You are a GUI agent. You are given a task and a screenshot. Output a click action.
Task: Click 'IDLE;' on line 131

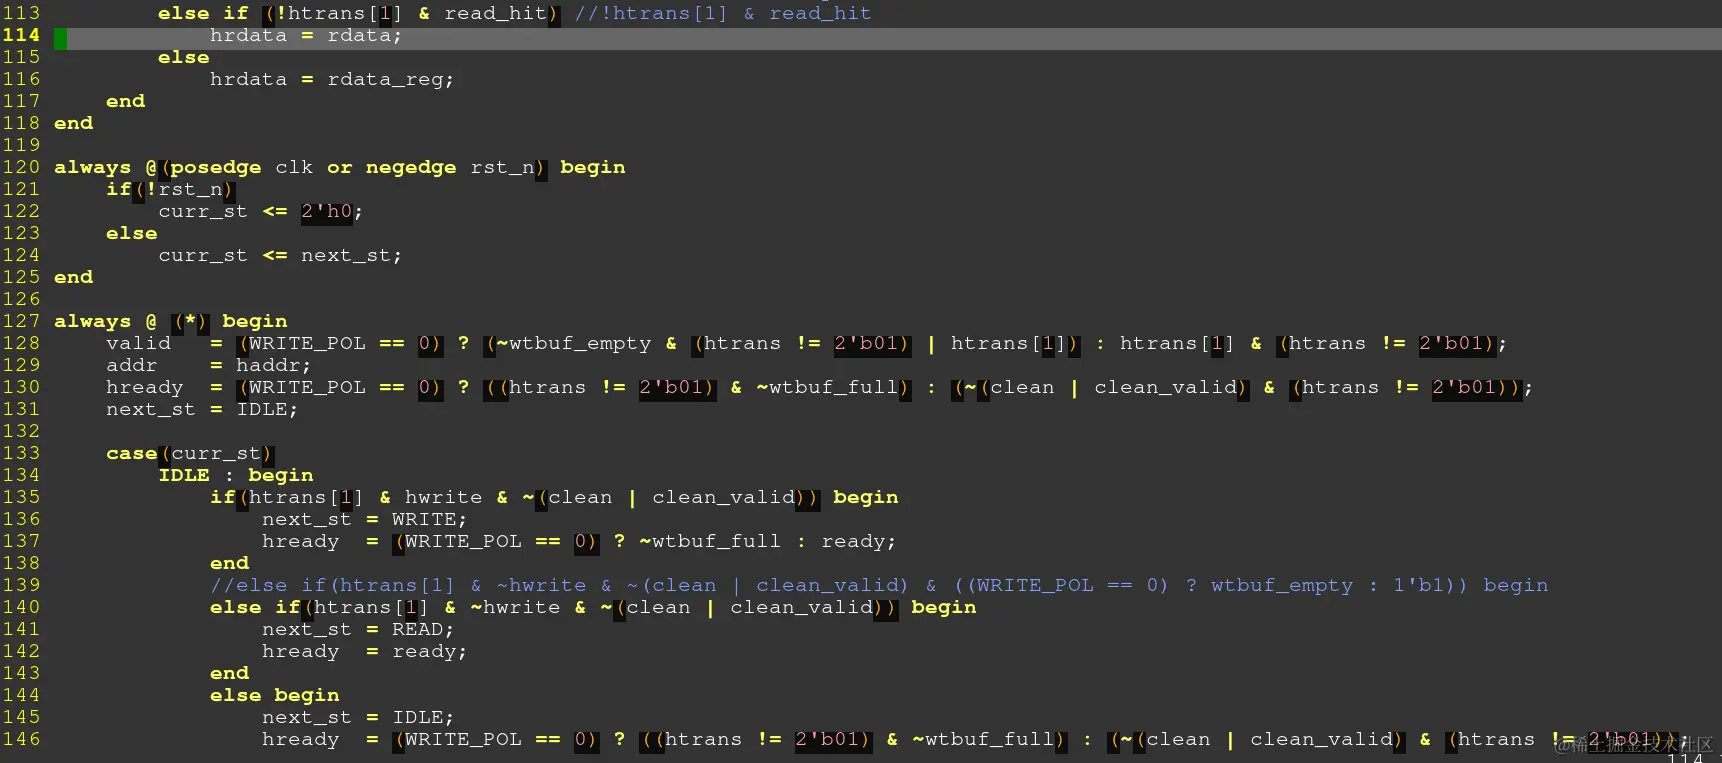[267, 410]
